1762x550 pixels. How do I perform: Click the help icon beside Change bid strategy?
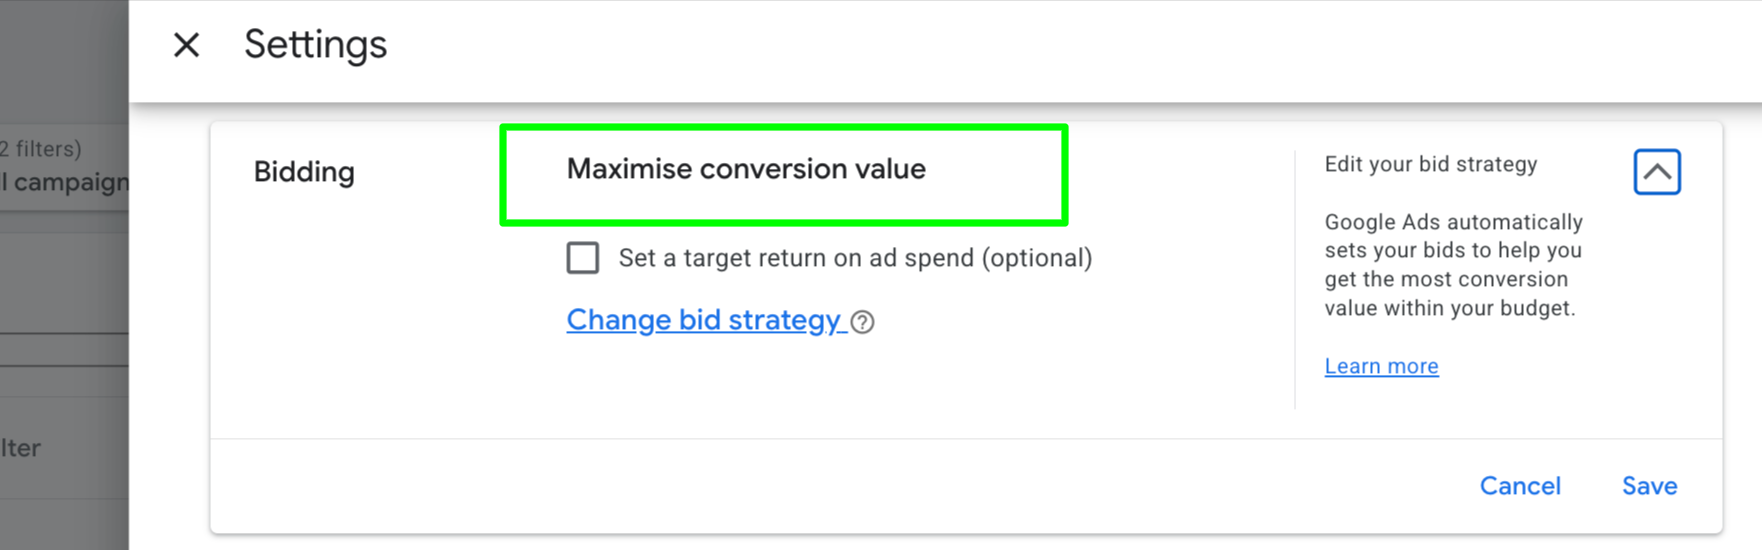click(862, 322)
